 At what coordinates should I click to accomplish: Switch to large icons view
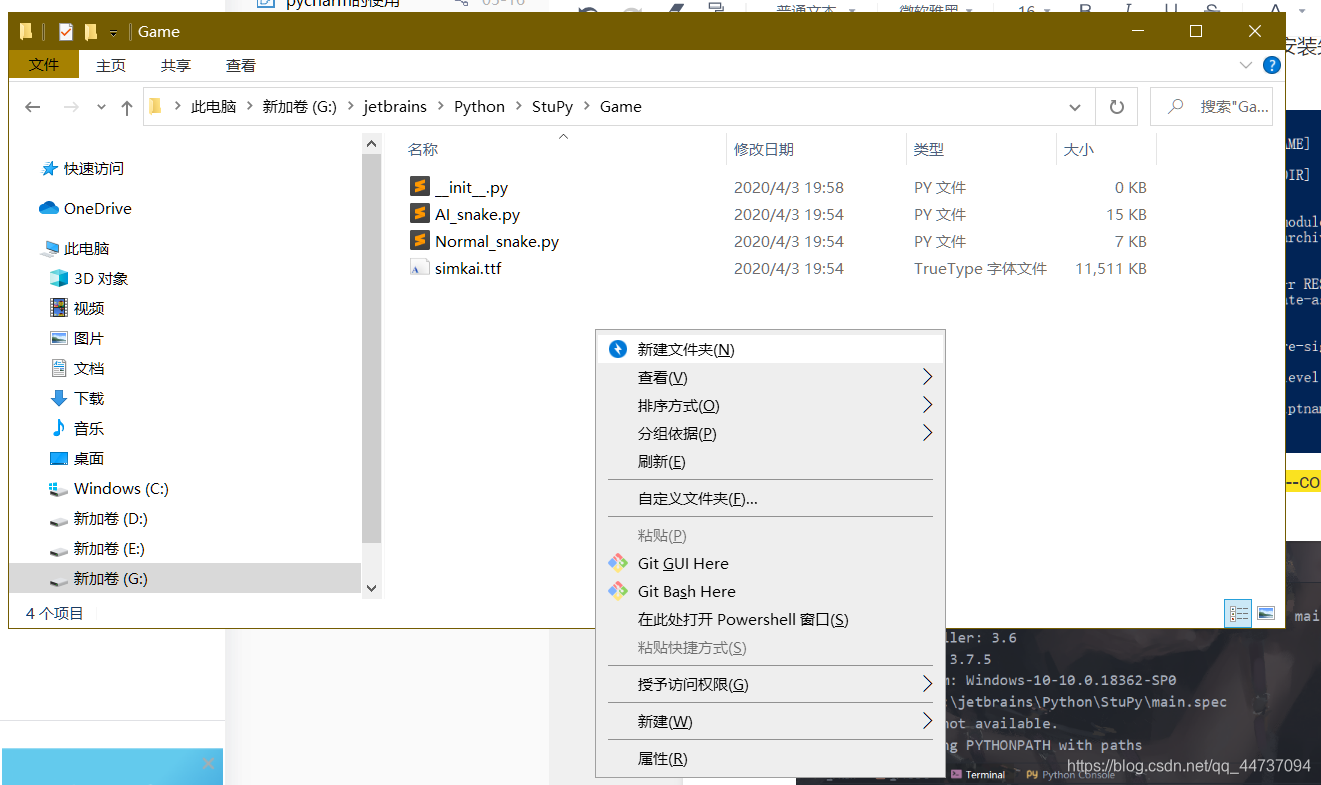(x=1265, y=613)
